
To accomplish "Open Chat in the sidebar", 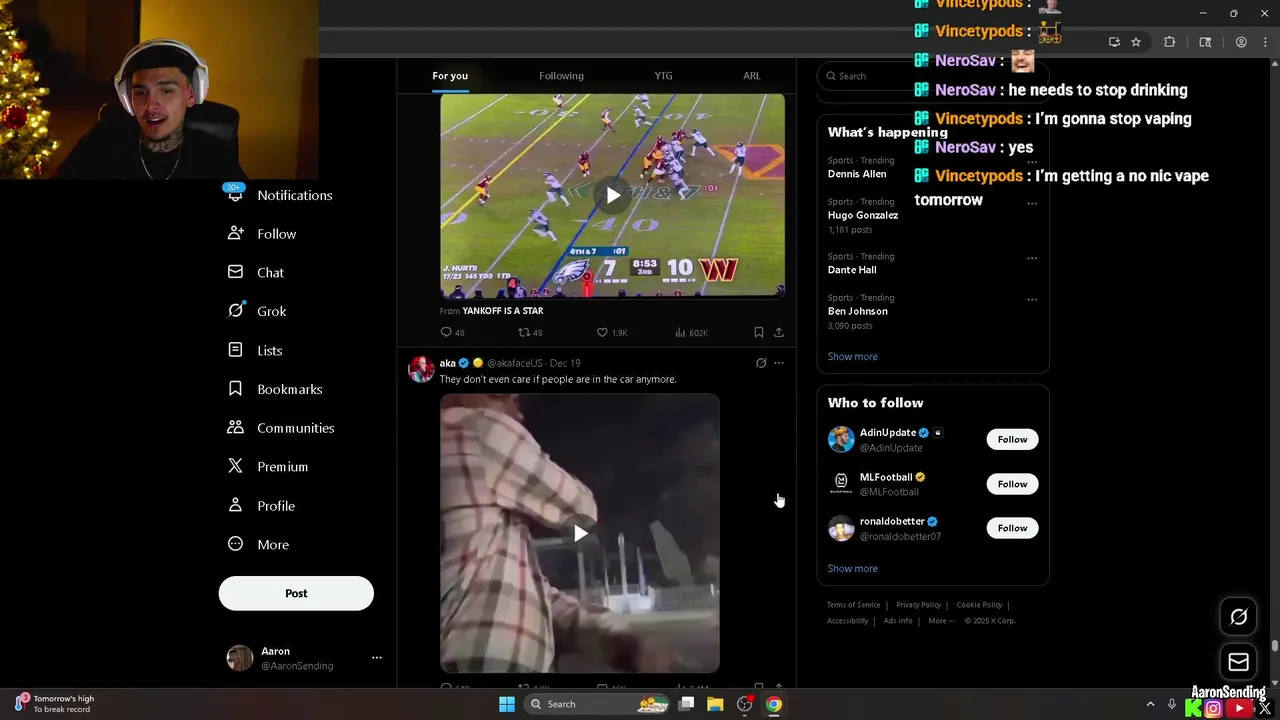I will (256, 273).
